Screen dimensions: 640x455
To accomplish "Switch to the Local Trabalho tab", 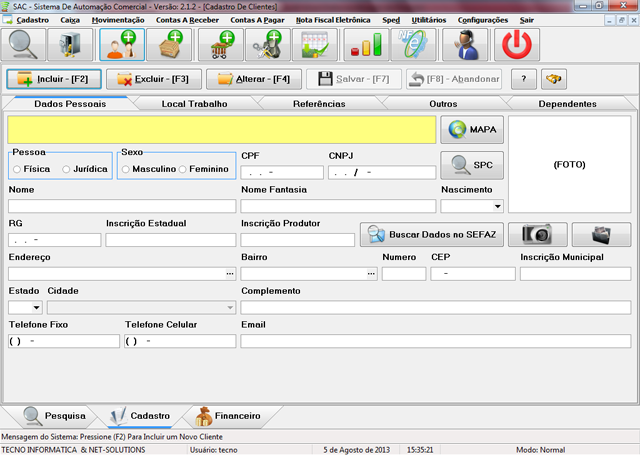I will click(x=194, y=104).
